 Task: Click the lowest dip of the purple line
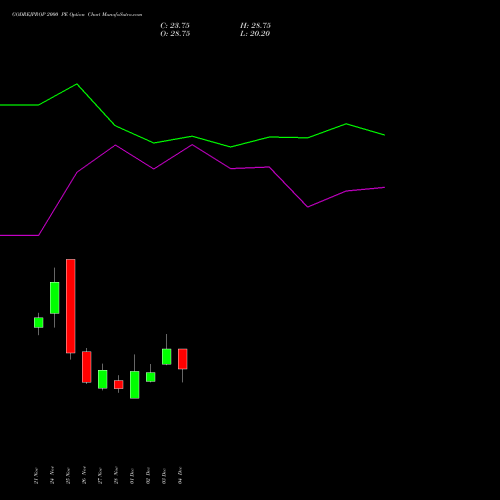pos(307,207)
